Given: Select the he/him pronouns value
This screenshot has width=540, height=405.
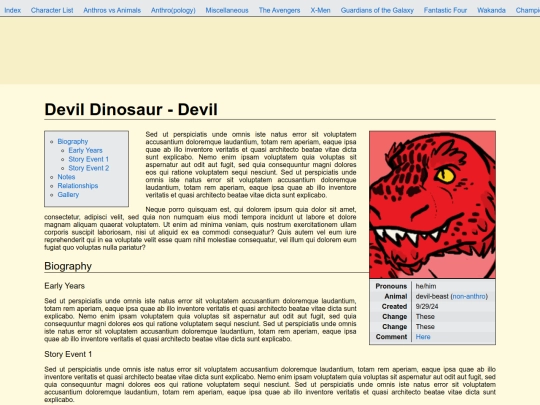Looking at the screenshot, I should [426, 286].
